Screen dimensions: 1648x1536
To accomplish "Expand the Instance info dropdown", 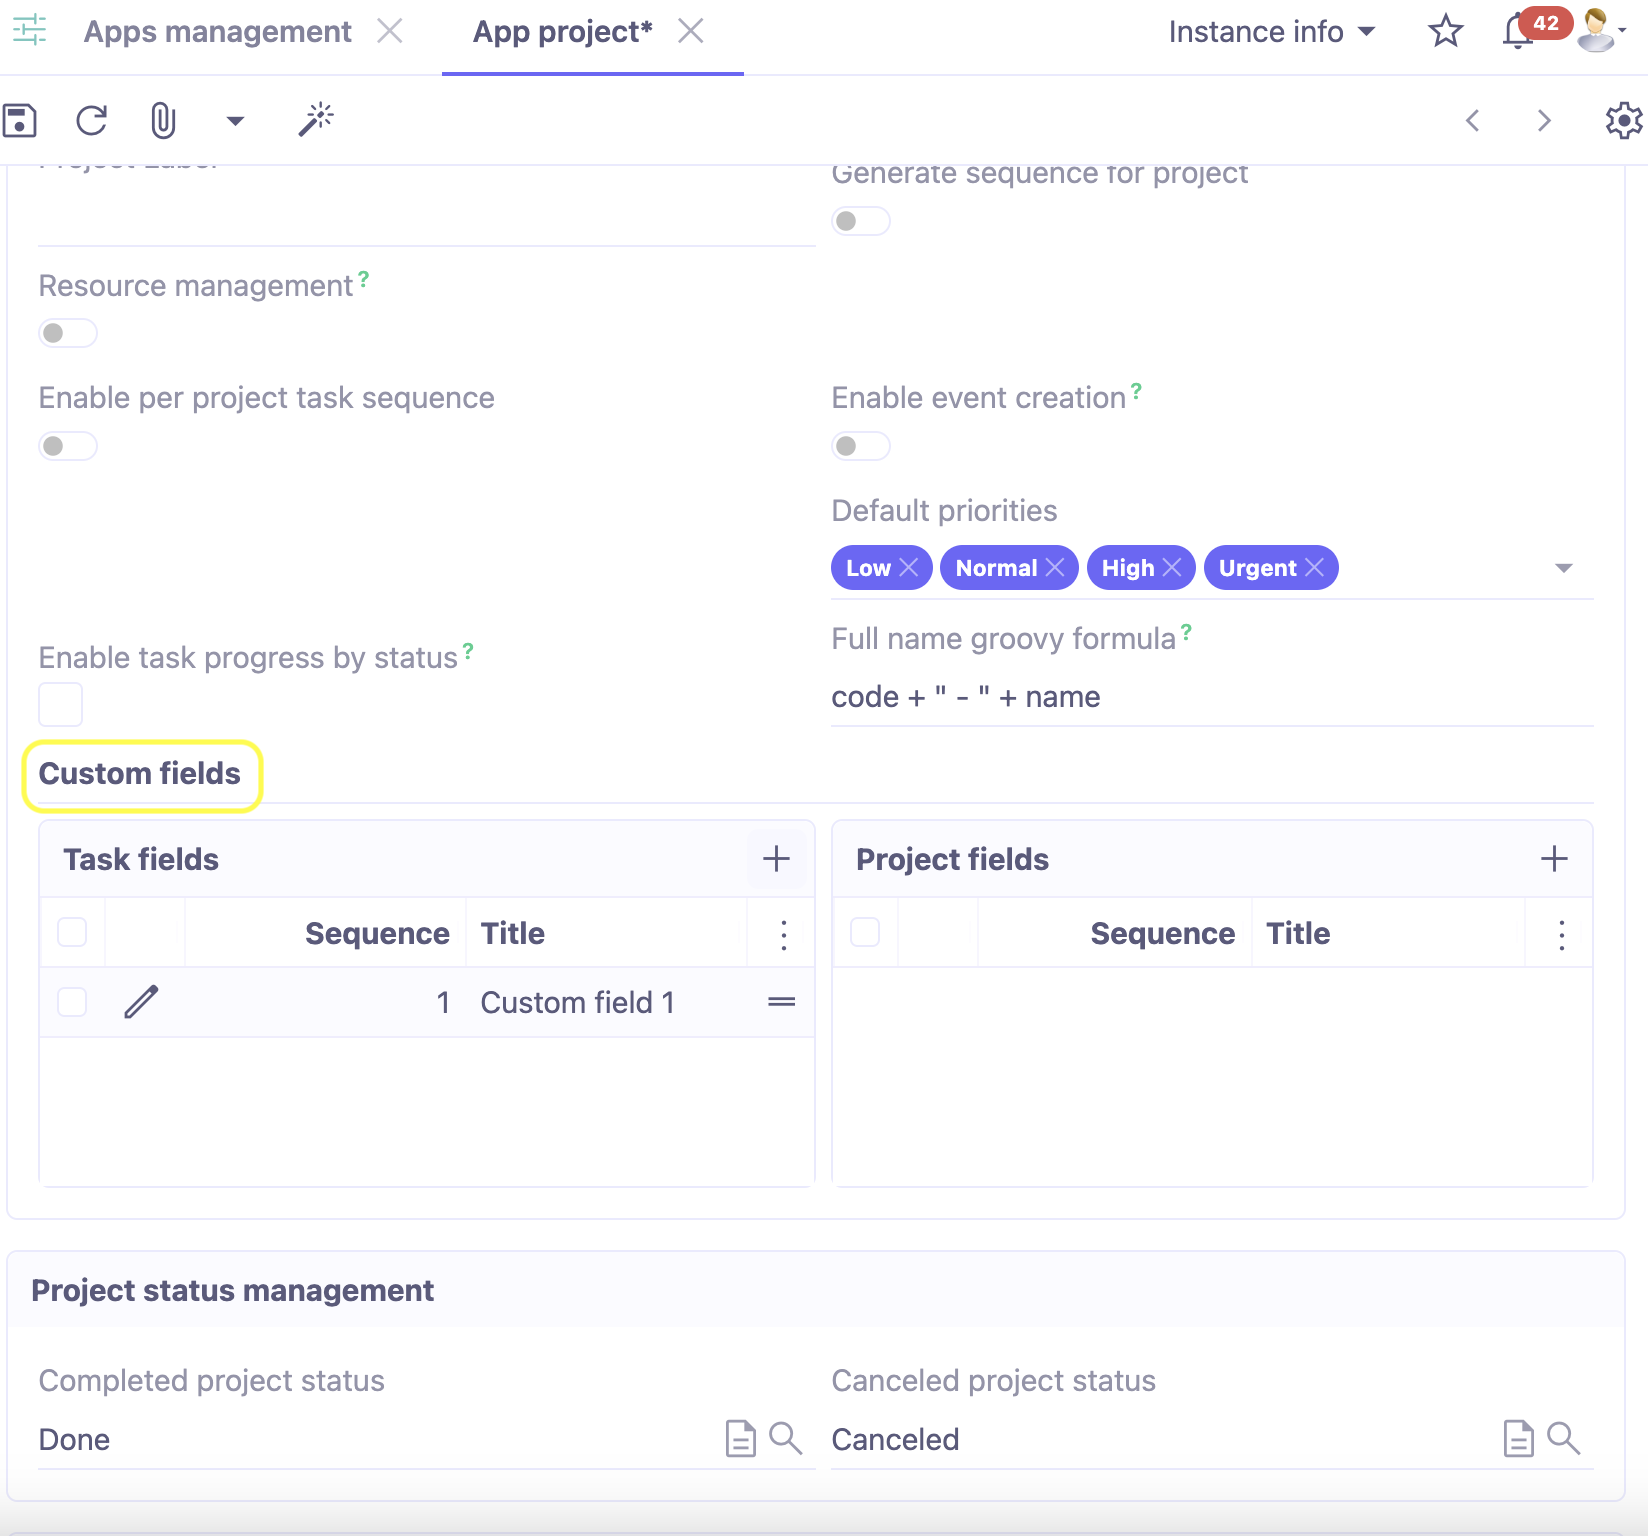I will click(1272, 31).
